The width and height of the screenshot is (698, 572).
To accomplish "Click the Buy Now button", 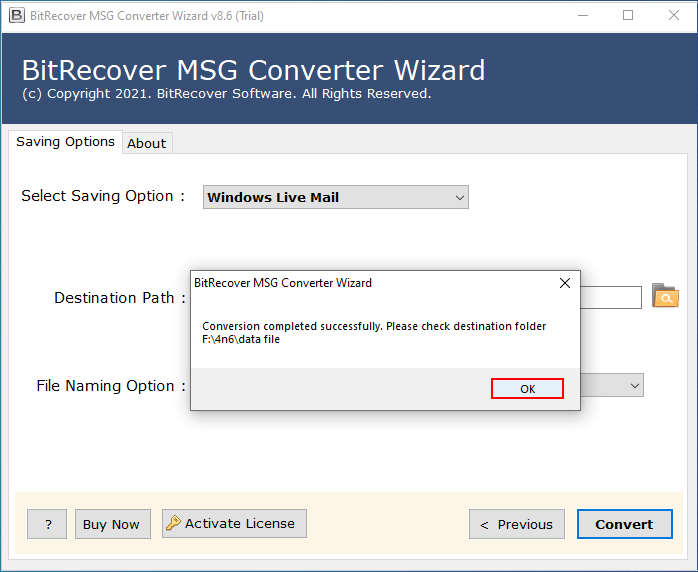I will tap(113, 524).
